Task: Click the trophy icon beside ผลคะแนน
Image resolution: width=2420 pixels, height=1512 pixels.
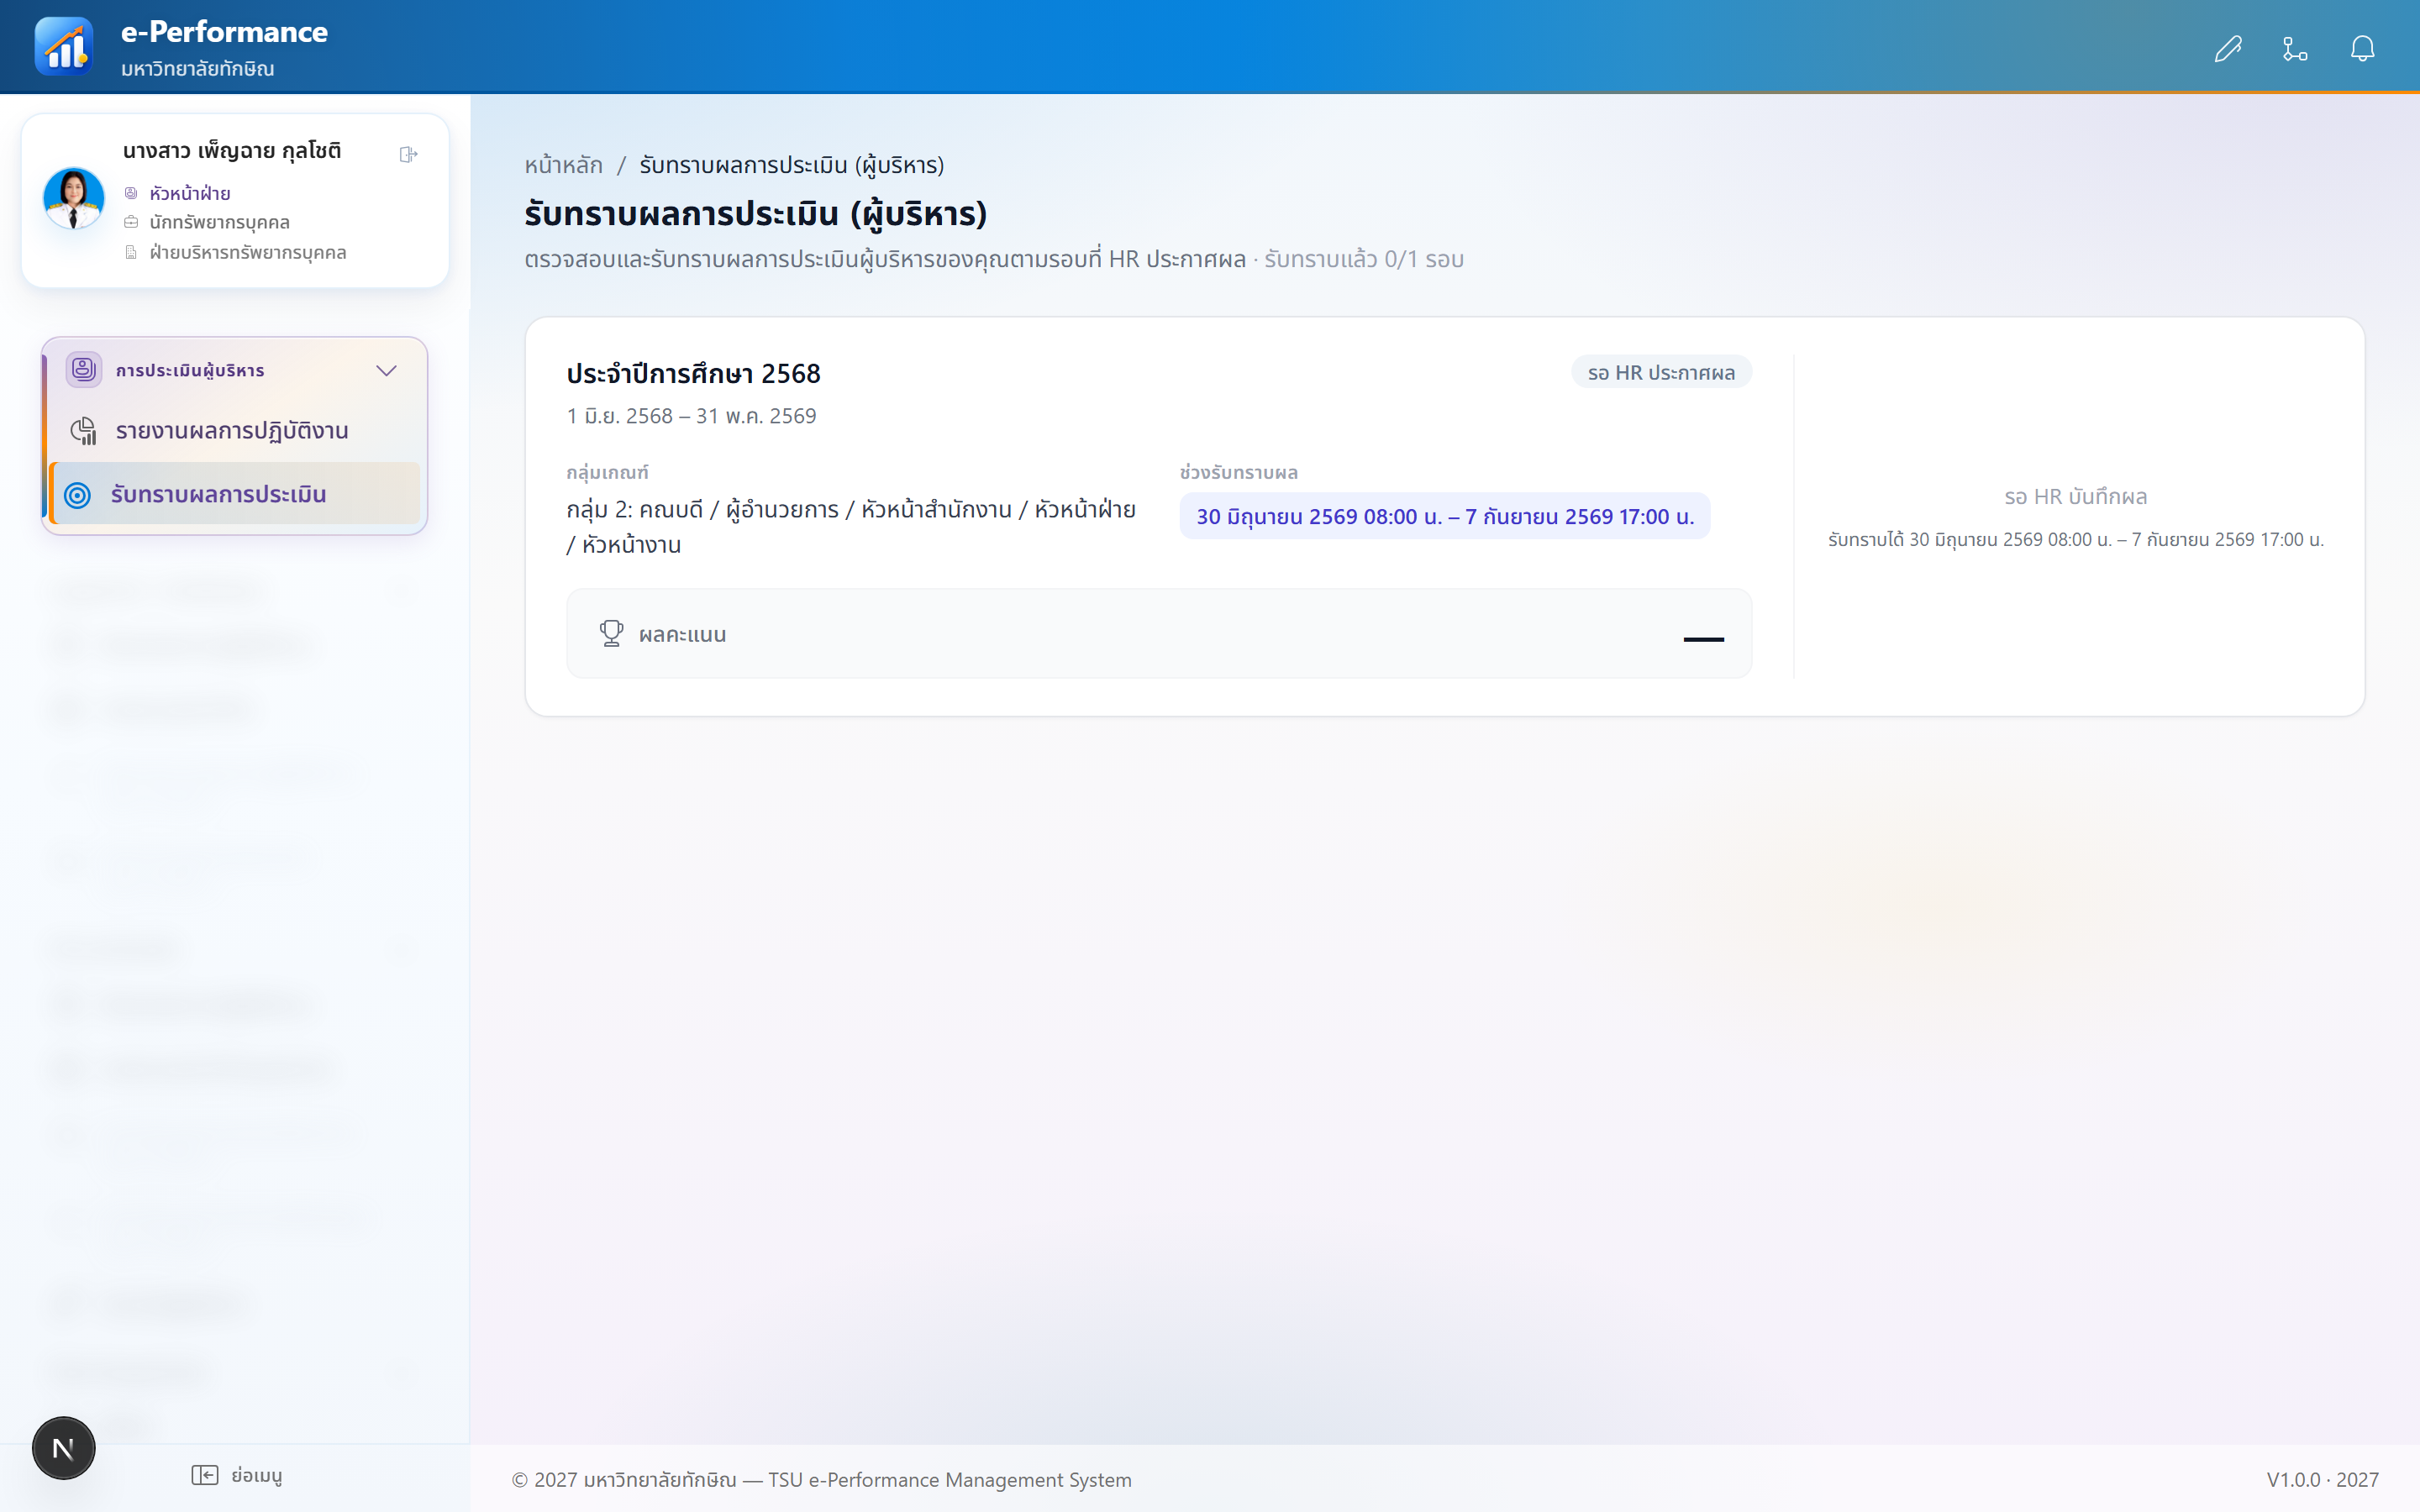Action: pos(611,633)
